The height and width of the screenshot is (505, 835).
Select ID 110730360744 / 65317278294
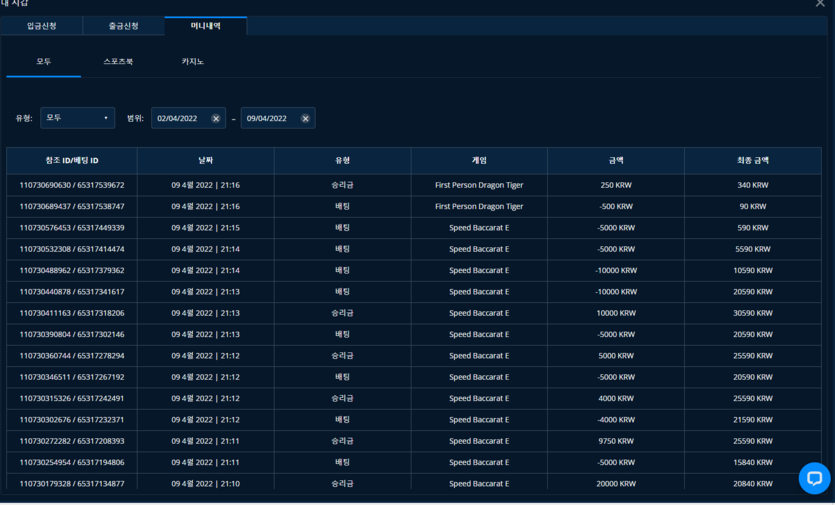[72, 356]
